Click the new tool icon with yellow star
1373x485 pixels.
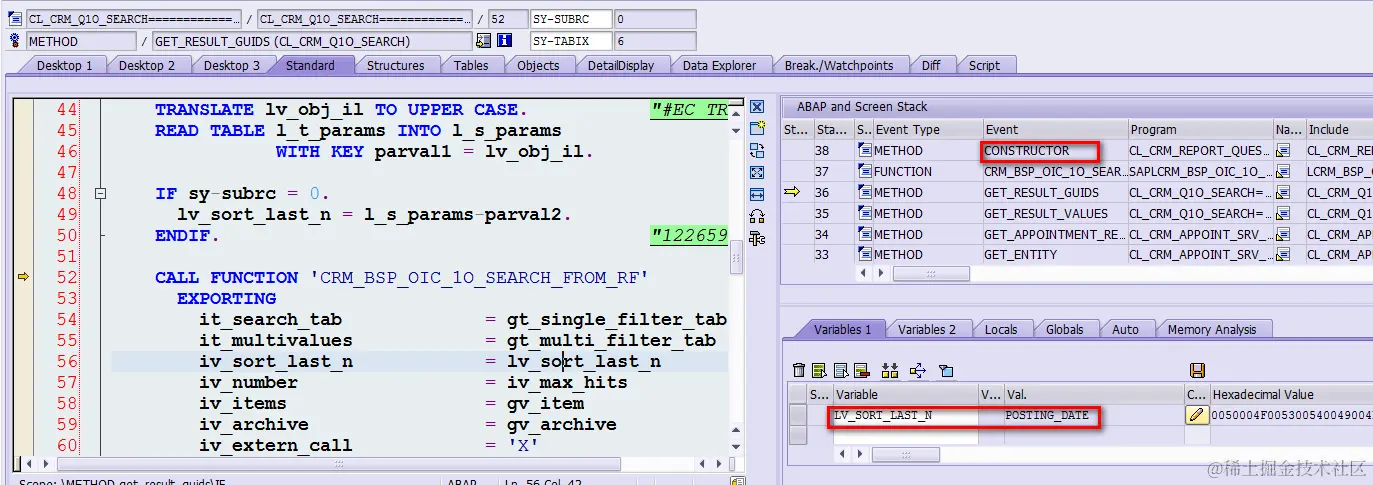[x=757, y=129]
